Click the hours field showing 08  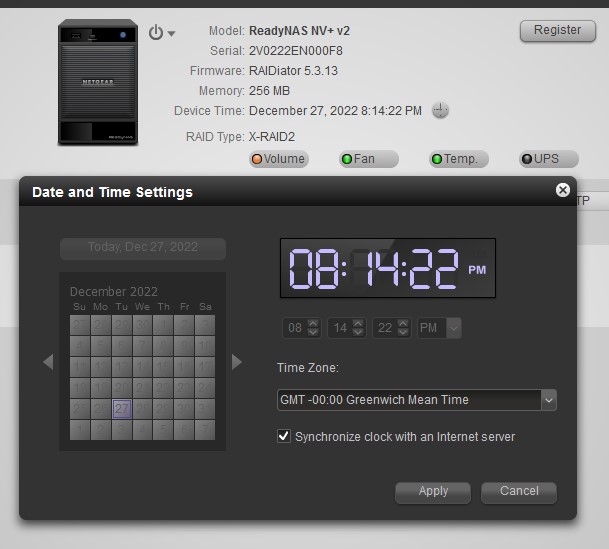(x=295, y=328)
